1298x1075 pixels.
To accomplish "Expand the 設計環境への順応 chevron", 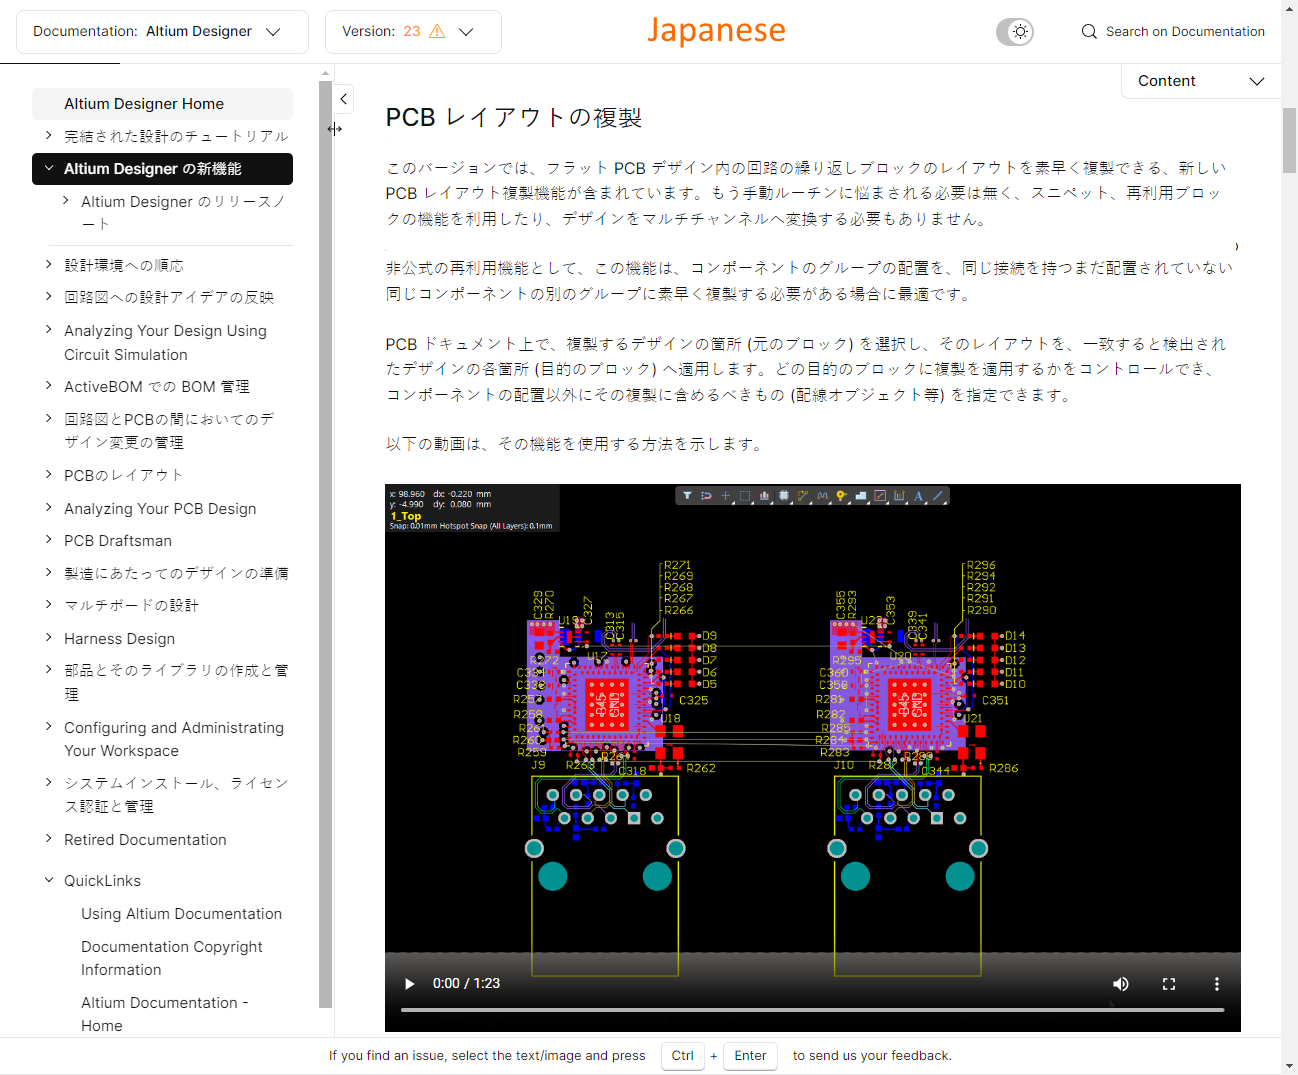I will click(48, 264).
